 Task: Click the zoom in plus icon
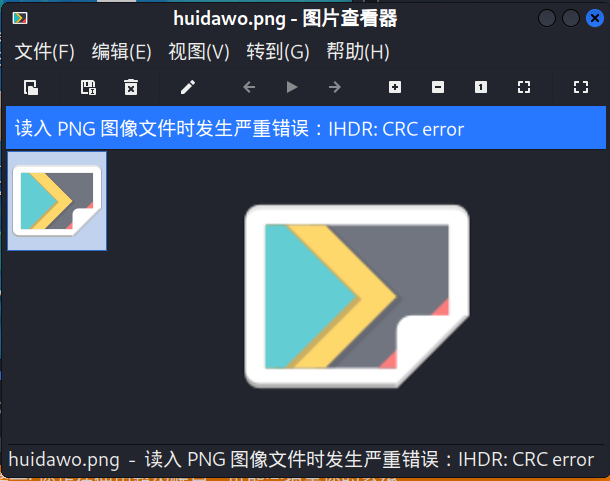[x=395, y=87]
